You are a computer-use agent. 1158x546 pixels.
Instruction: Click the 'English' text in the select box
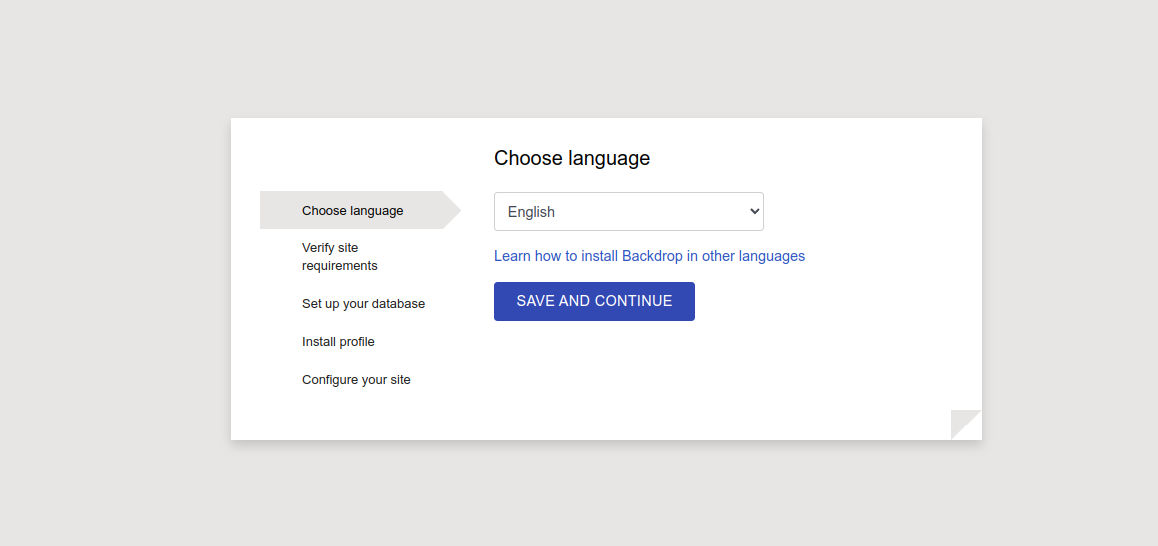531,212
